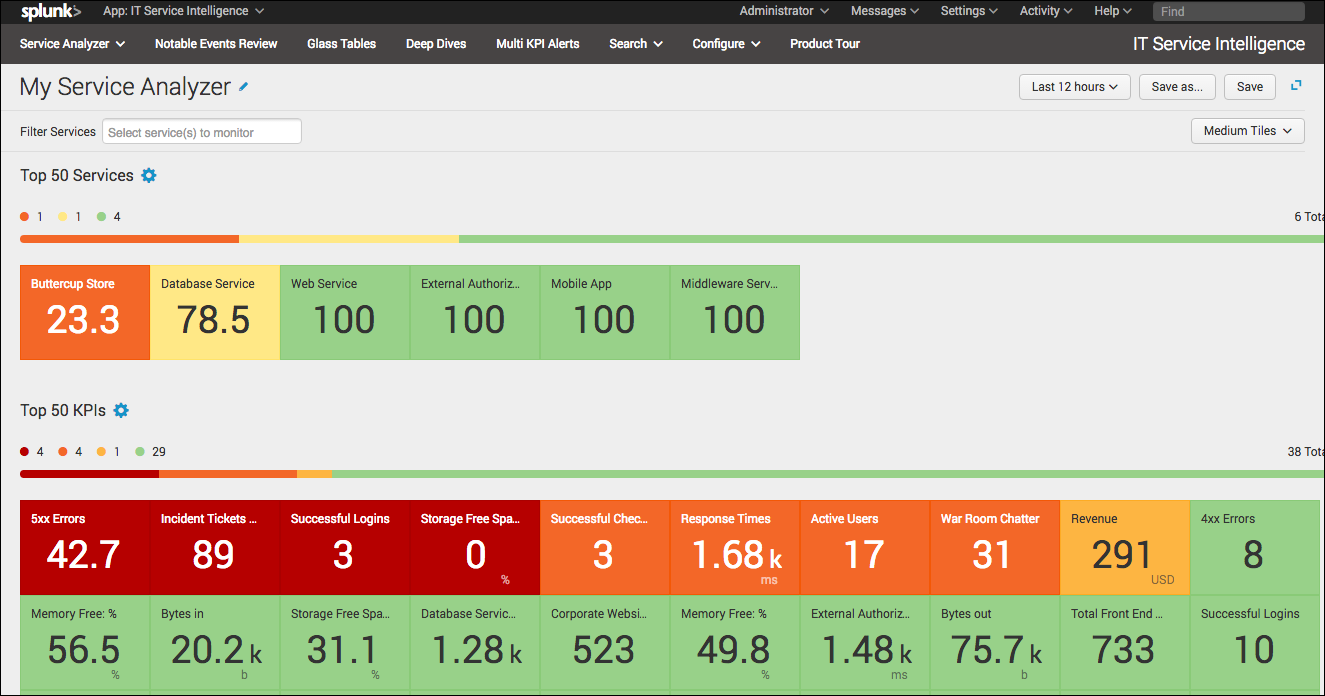Screen dimensions: 1325x696
Task: Start the Product Tour
Action: [x=825, y=44]
